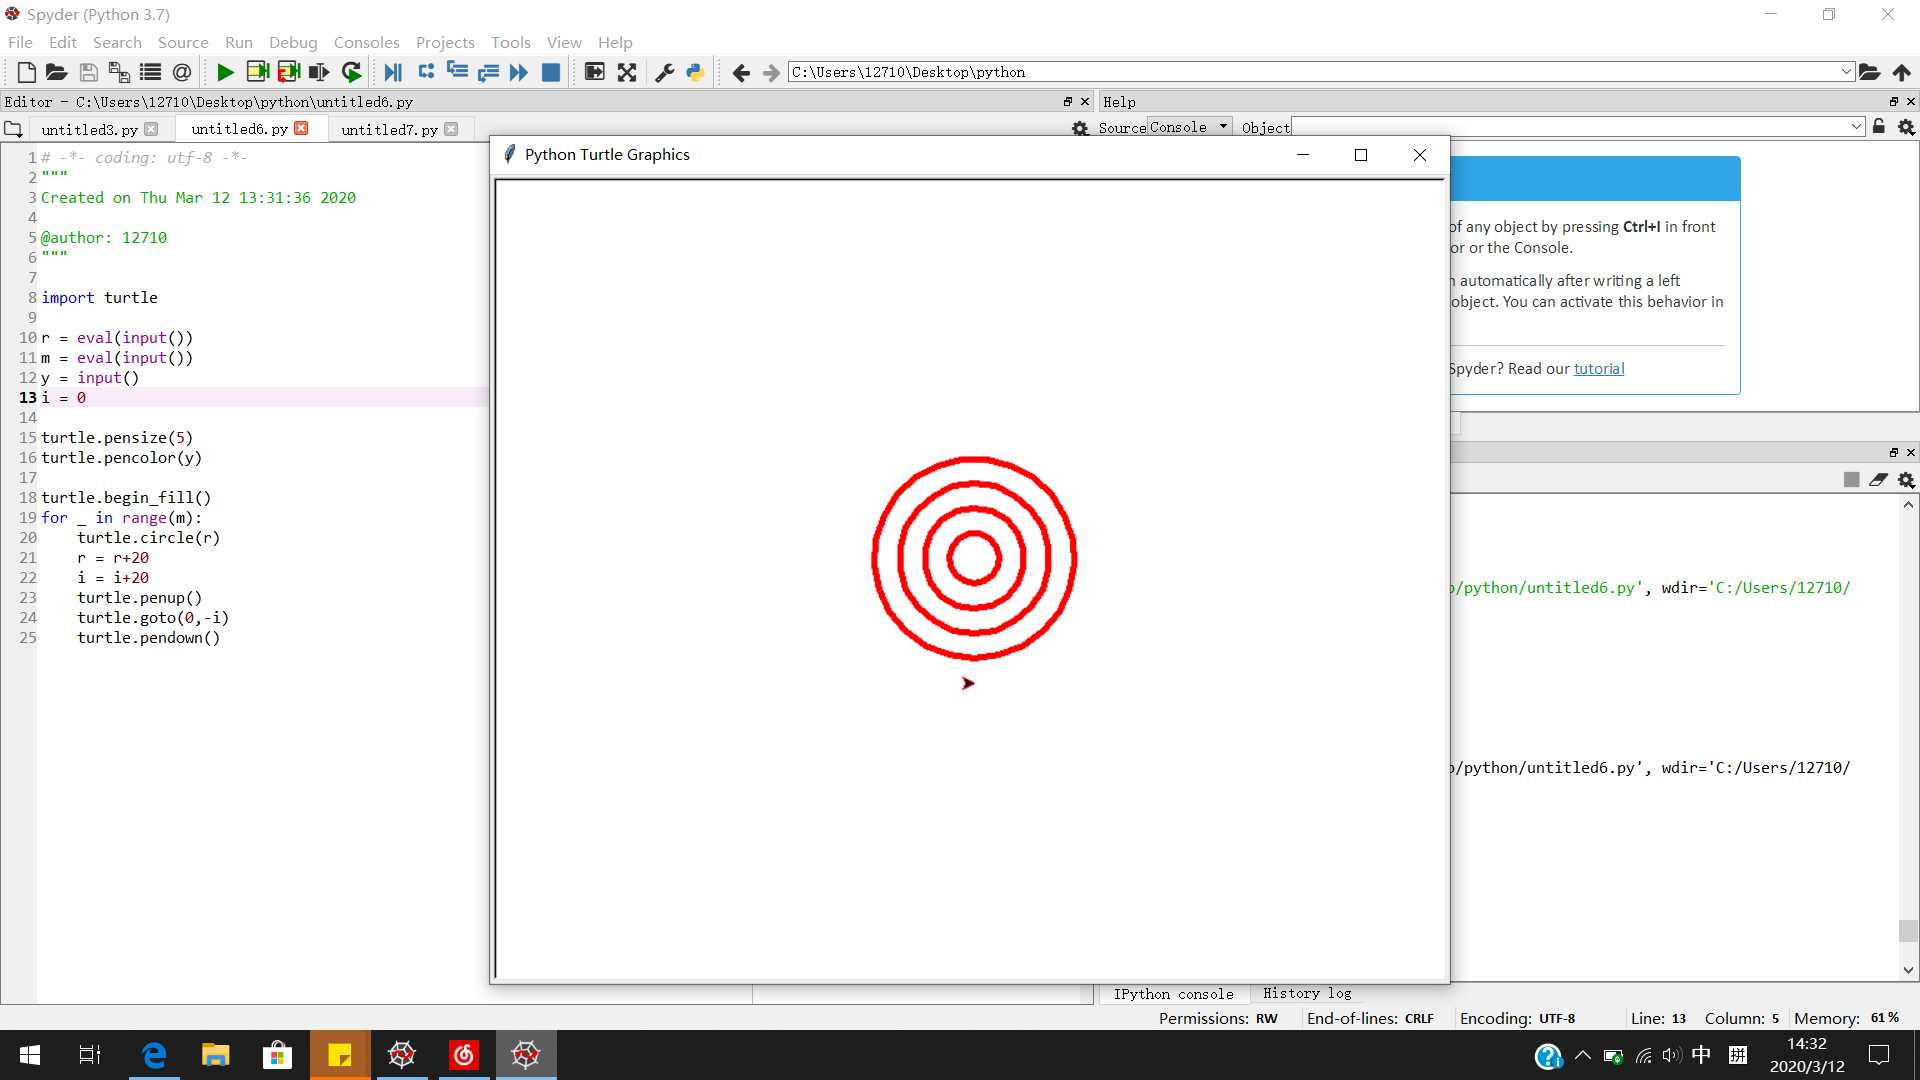Switch to IPython console tab
The width and height of the screenshot is (1920, 1080).
point(1173,993)
